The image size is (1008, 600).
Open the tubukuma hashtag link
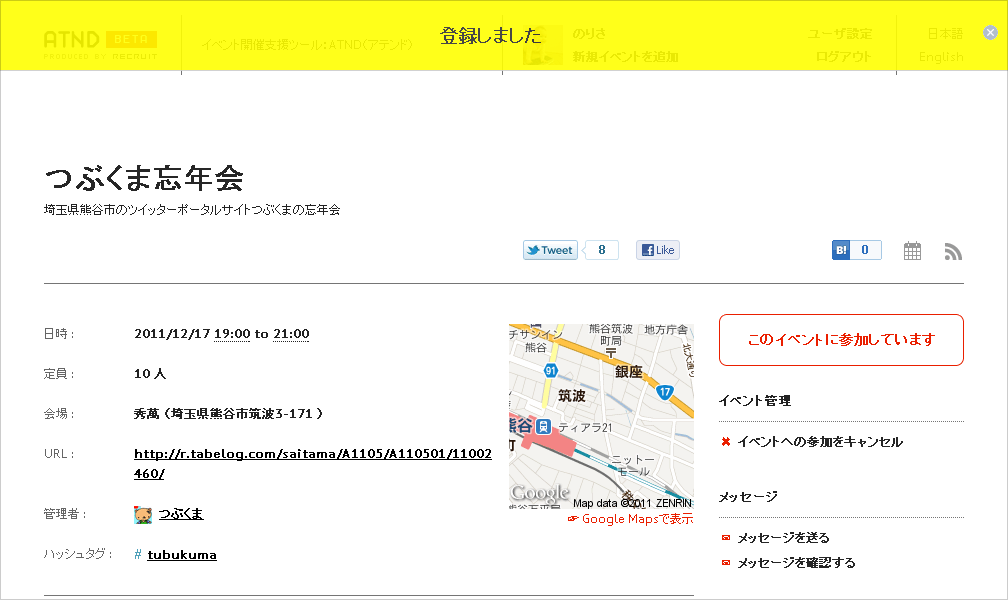click(x=182, y=555)
